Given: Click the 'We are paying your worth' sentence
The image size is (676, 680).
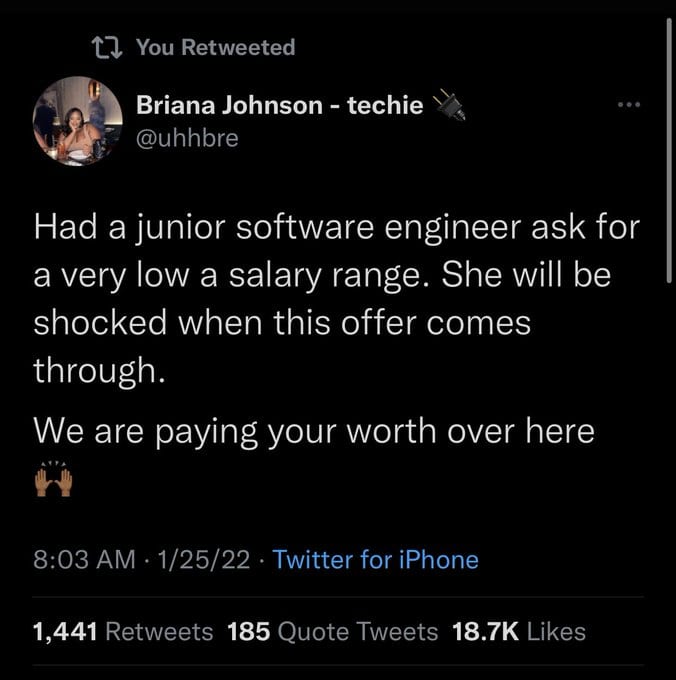Looking at the screenshot, I should tap(314, 432).
